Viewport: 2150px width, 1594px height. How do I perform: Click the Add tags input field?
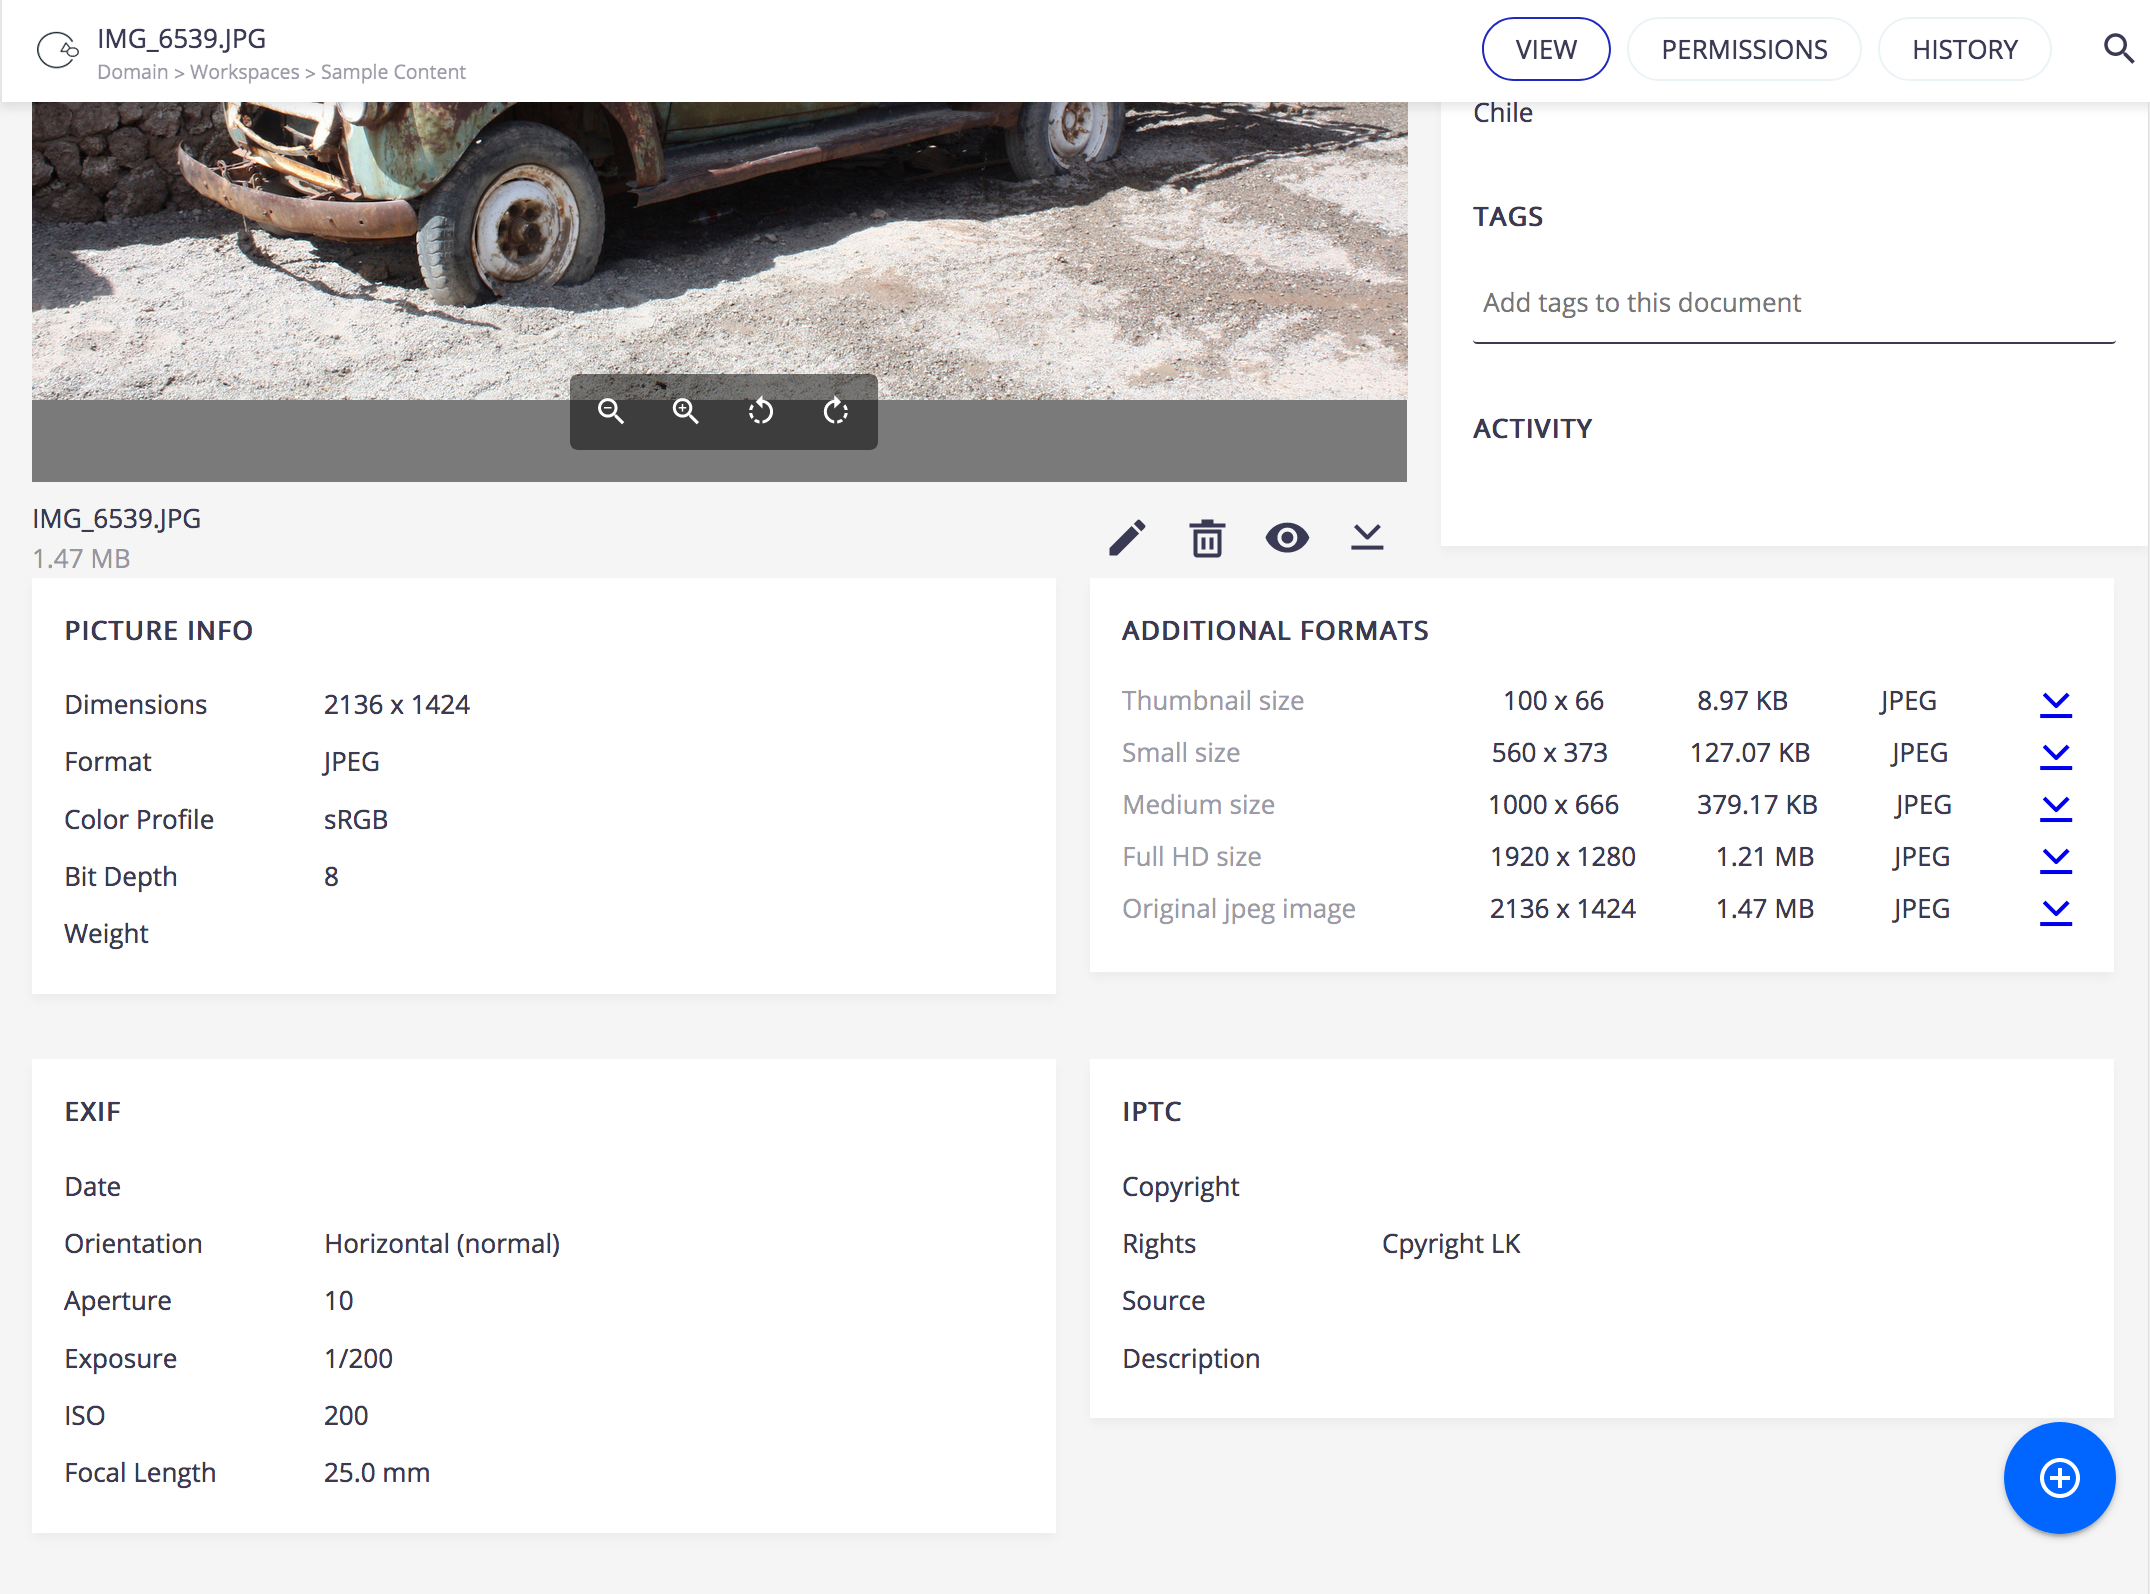coord(1793,301)
